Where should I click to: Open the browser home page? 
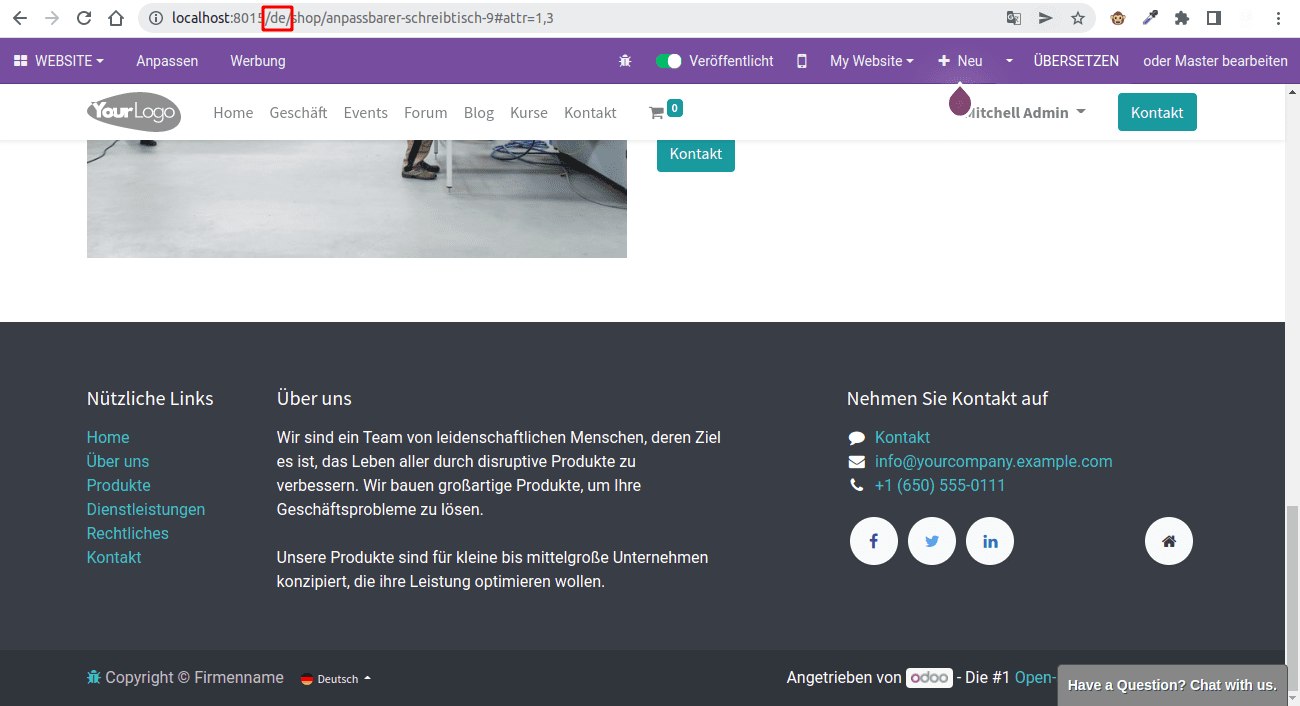point(116,18)
